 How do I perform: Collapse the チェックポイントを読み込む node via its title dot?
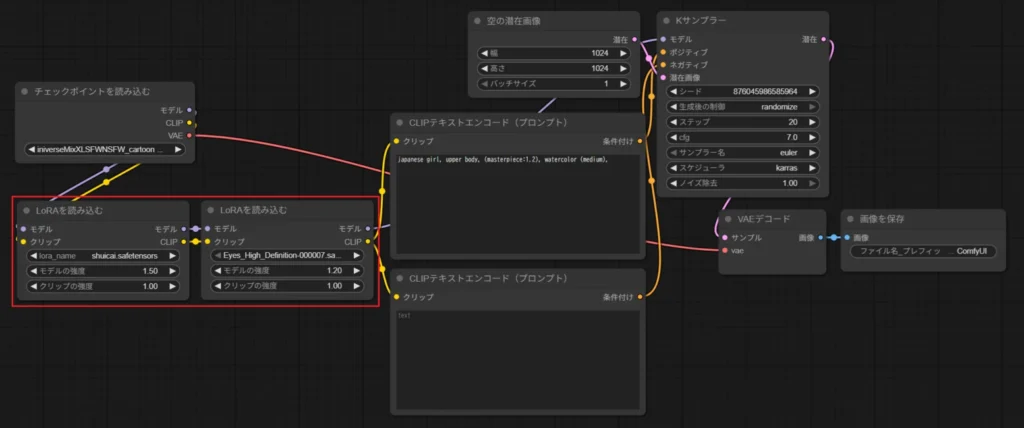25,91
